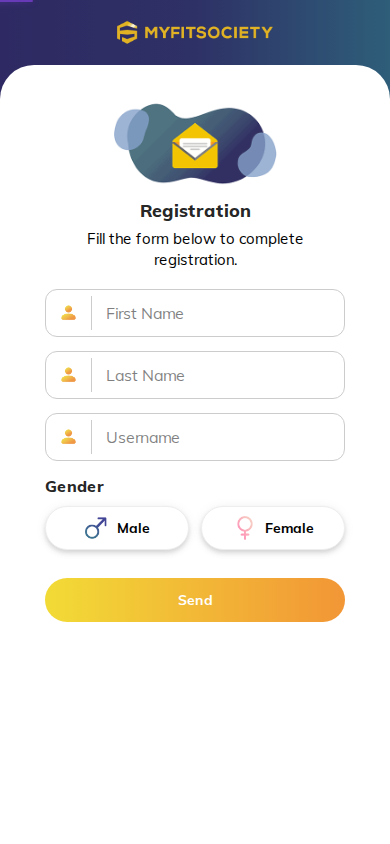
Task: Submit the form with Send button
Action: [x=195, y=600]
